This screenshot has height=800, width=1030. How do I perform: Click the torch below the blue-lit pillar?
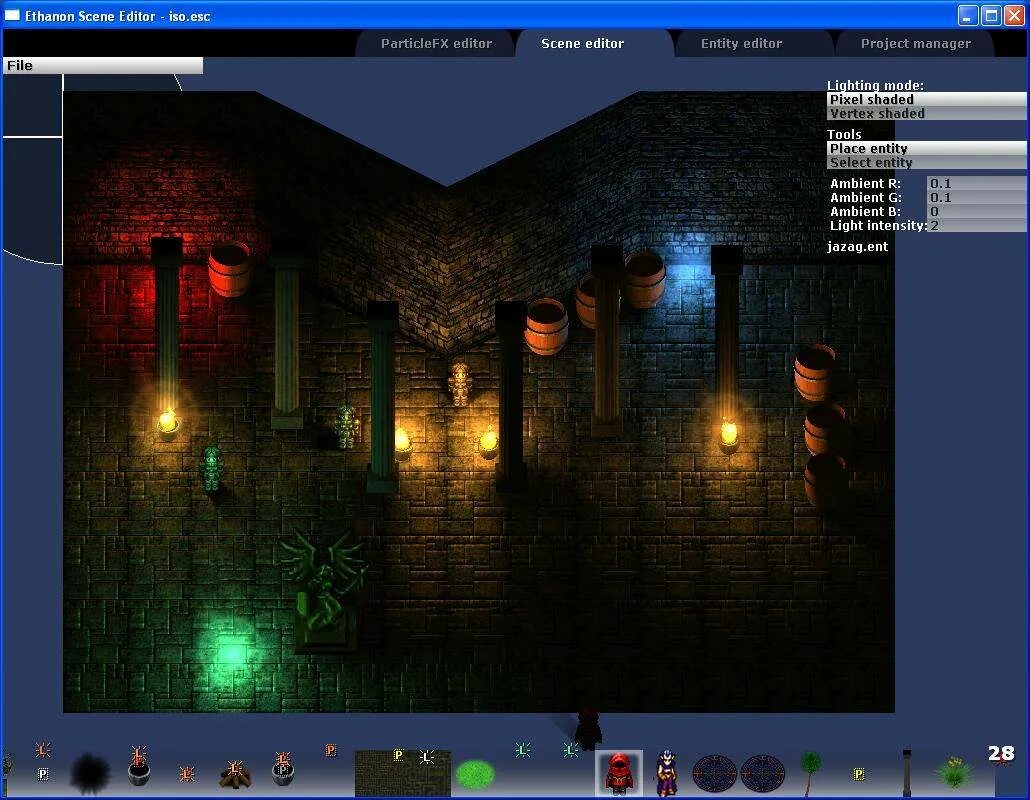728,436
